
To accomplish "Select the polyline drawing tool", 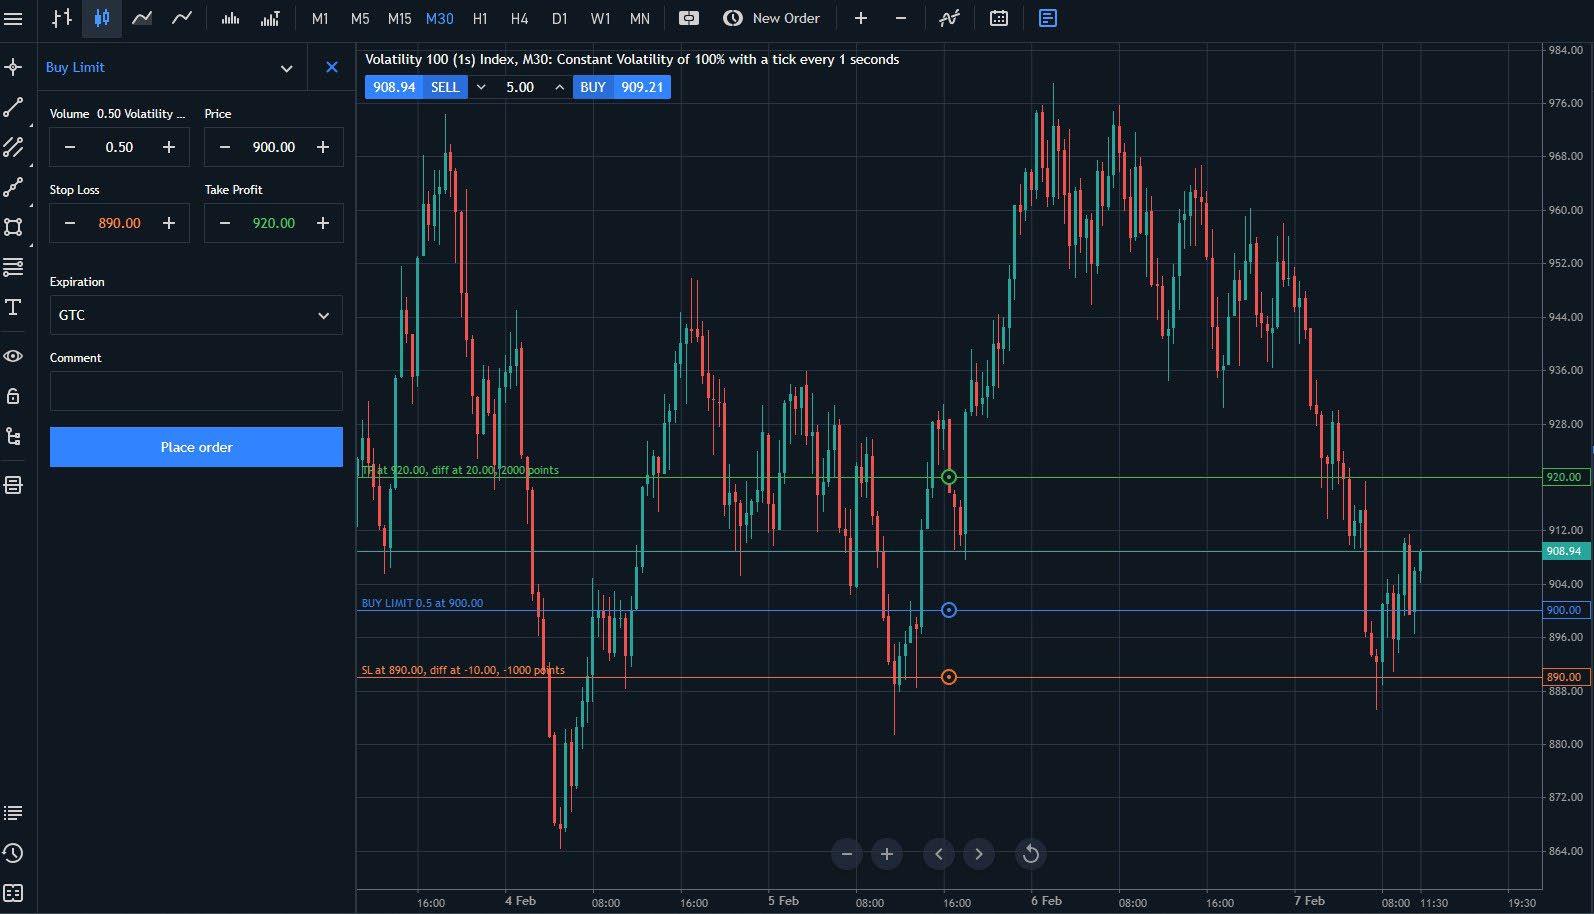I will click(13, 187).
